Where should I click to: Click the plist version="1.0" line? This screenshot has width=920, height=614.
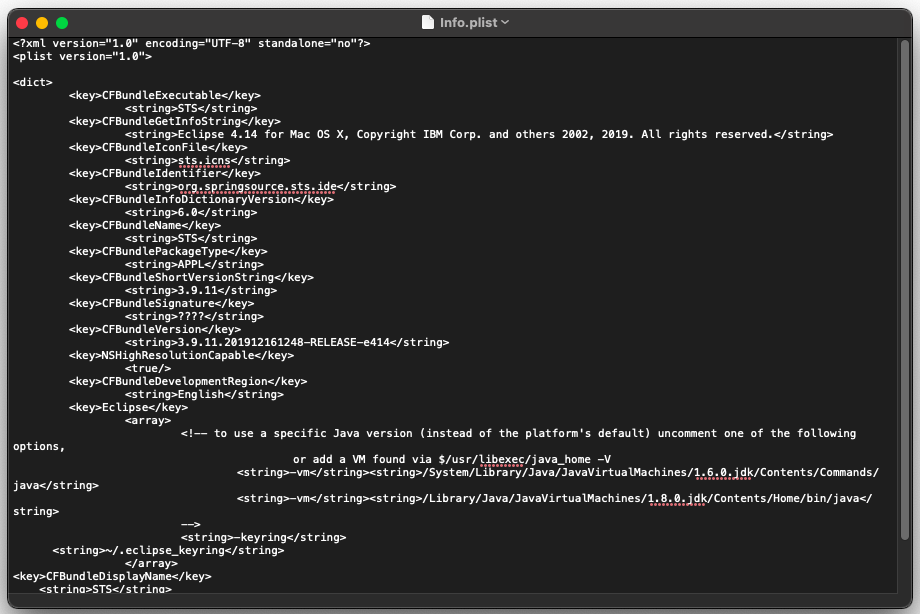pos(82,56)
